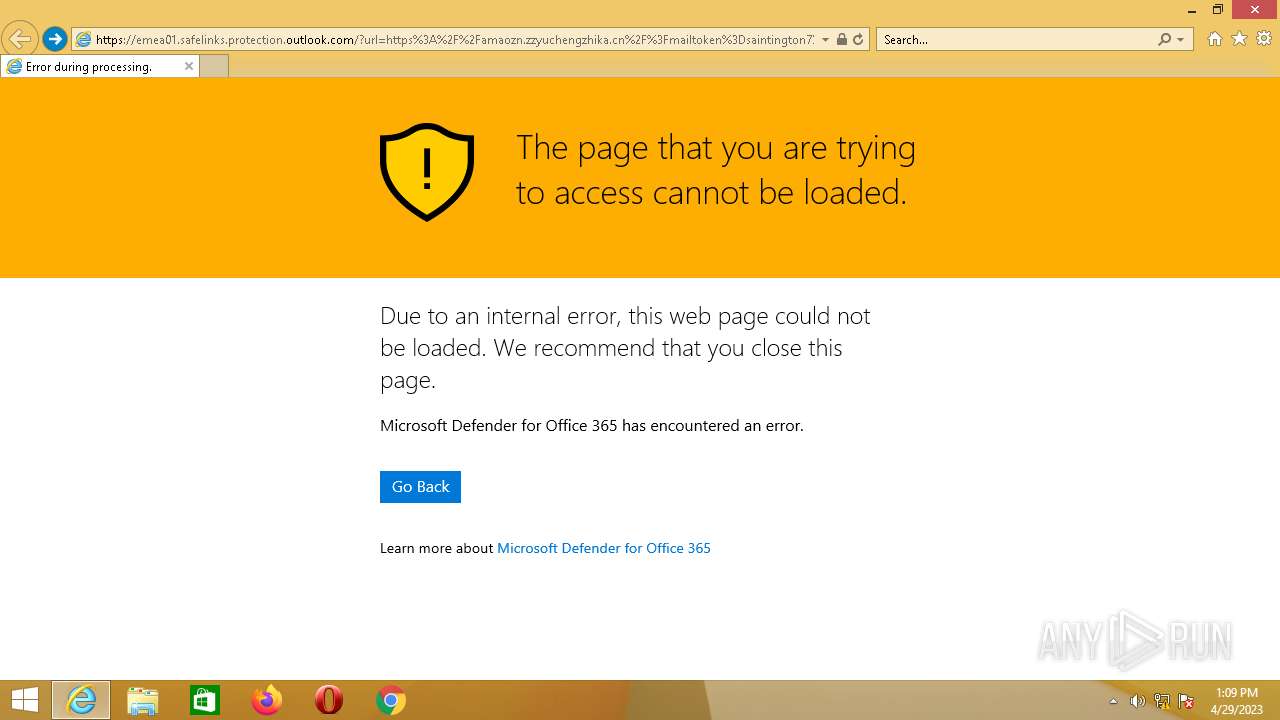1280x720 pixels.
Task: Open the address bar autocomplete dropdown arrow
Action: point(825,40)
